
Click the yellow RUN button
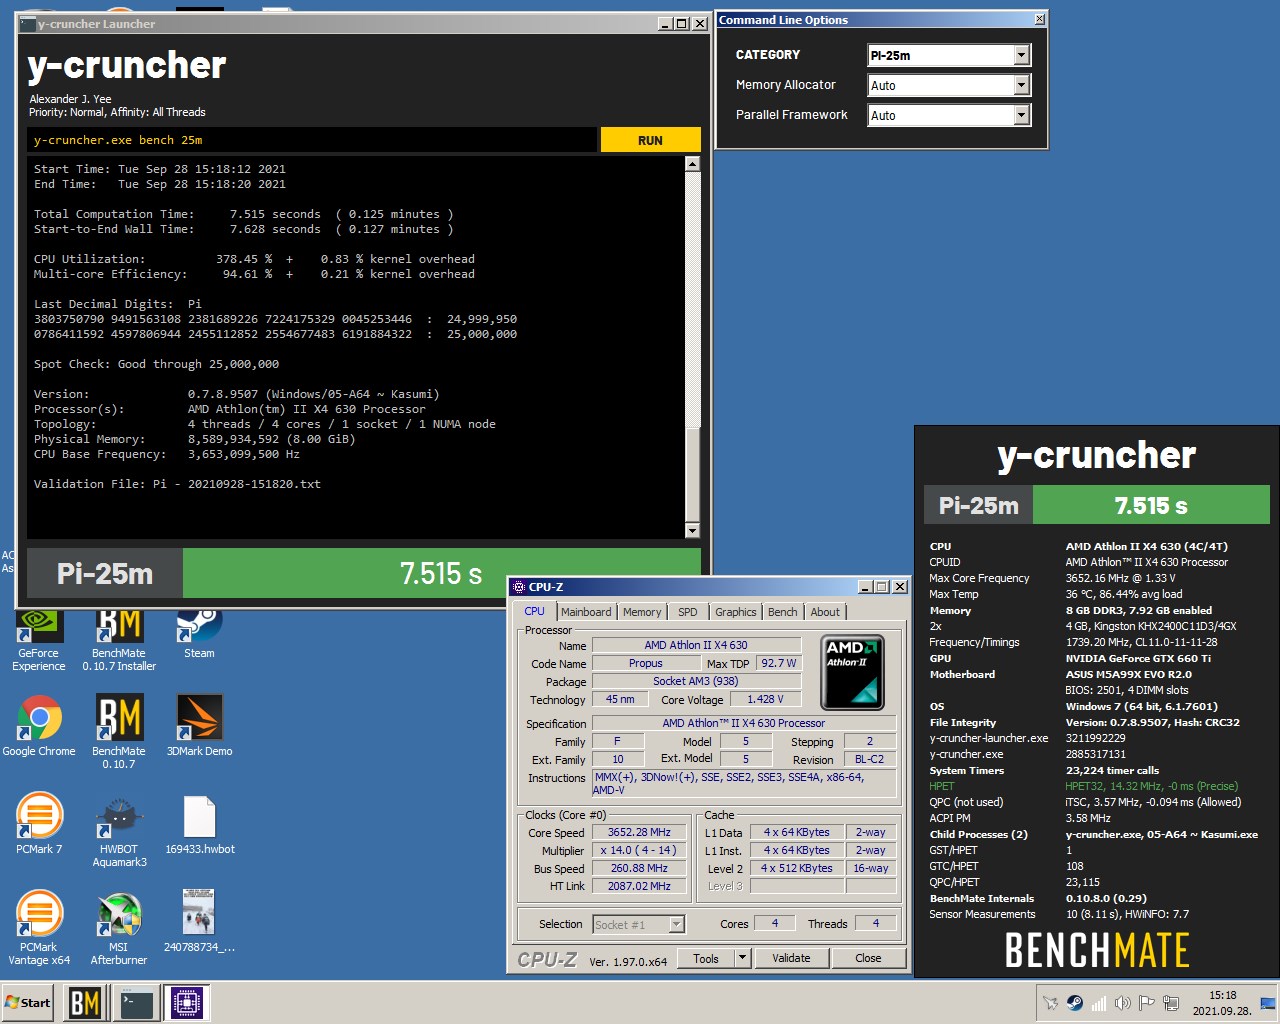click(650, 140)
